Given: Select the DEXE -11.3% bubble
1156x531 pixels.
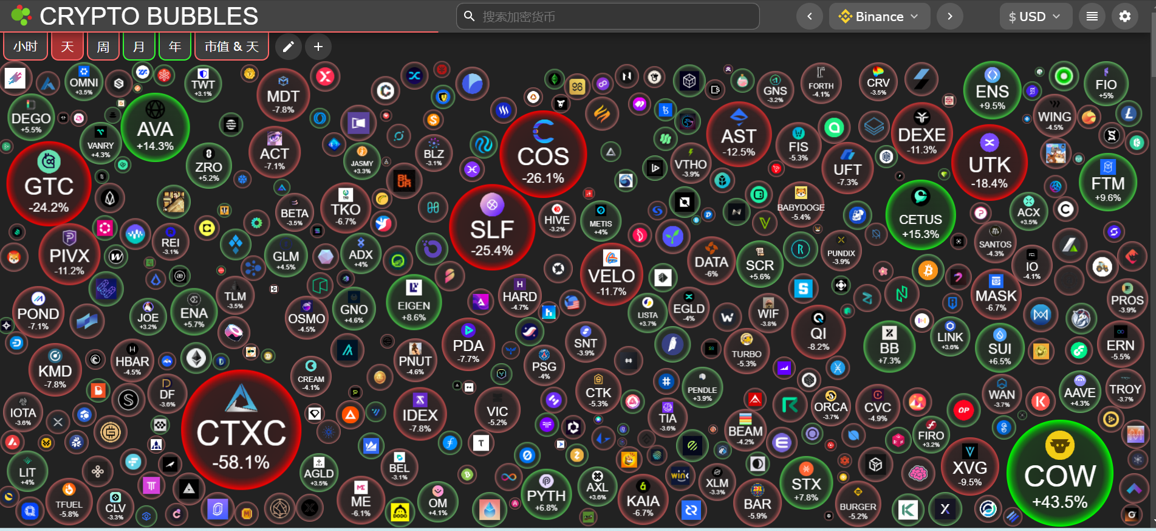Looking at the screenshot, I should pos(922,133).
